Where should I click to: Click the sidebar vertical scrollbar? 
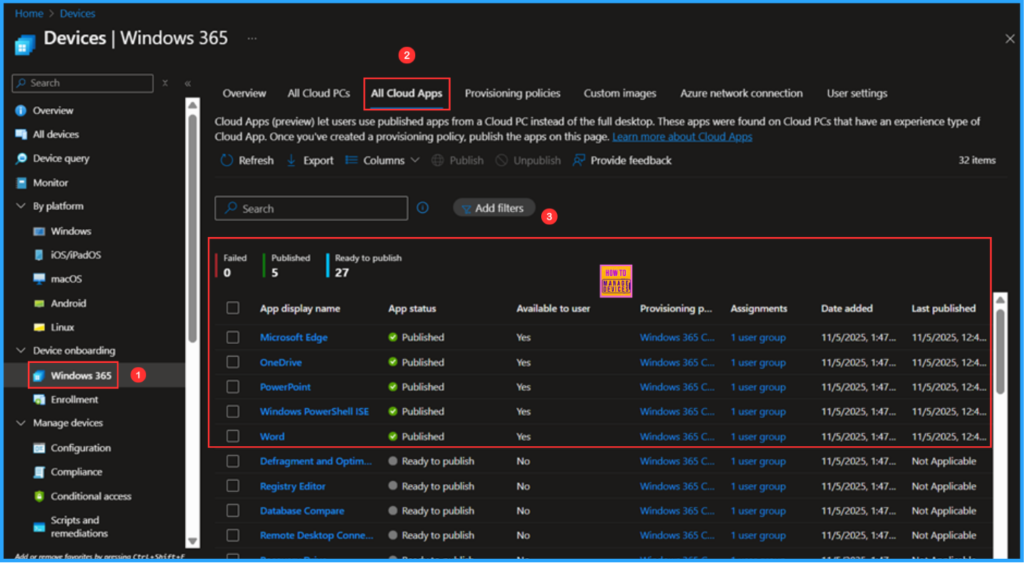(193, 229)
